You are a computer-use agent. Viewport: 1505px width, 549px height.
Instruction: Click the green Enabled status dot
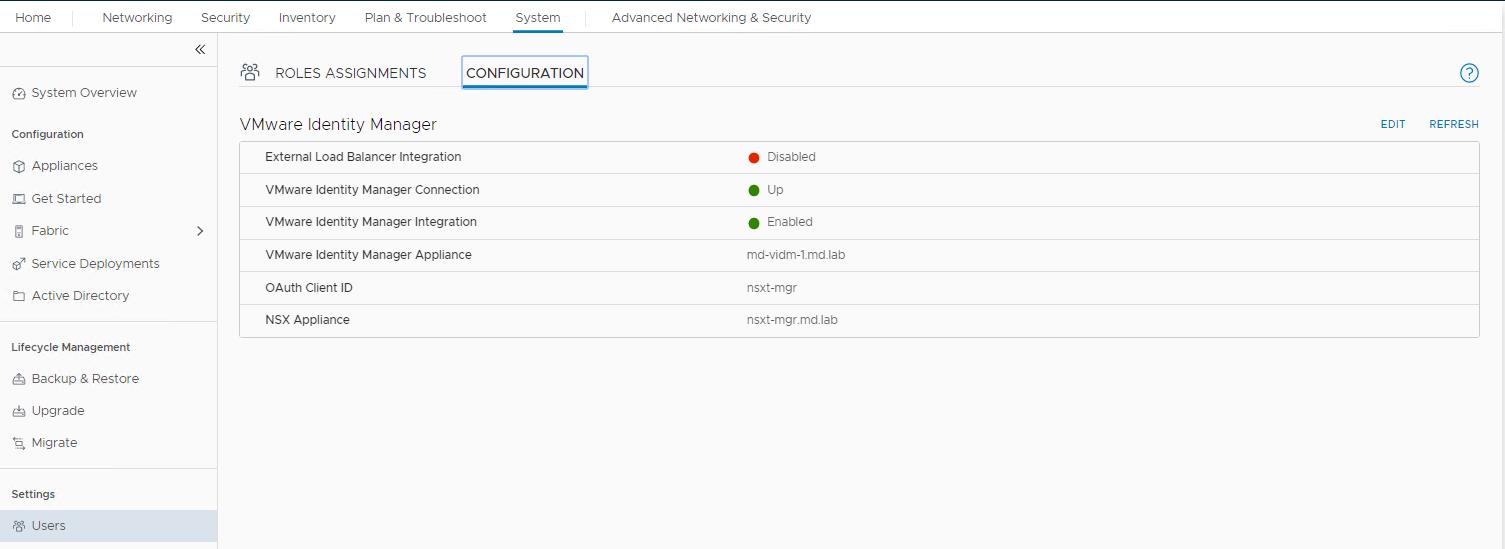pos(754,223)
